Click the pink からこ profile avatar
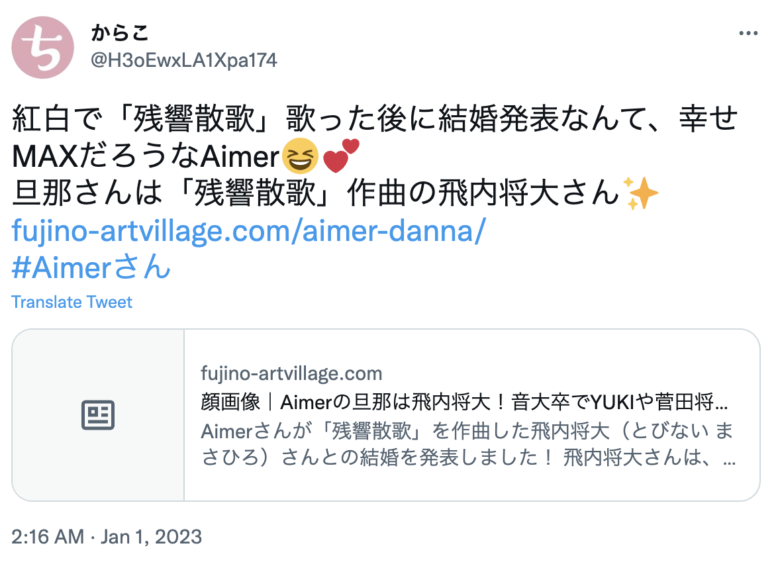Image resolution: width=780 pixels, height=568 pixels. 43,47
